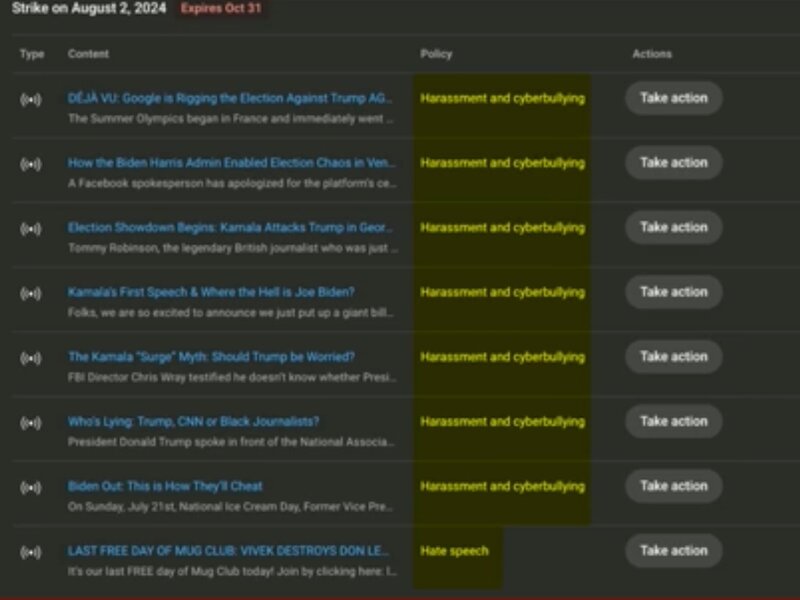The height and width of the screenshot is (600, 800).
Task: Take action on LAST FREE DAY OF MUG CLUB video
Action: (x=673, y=551)
